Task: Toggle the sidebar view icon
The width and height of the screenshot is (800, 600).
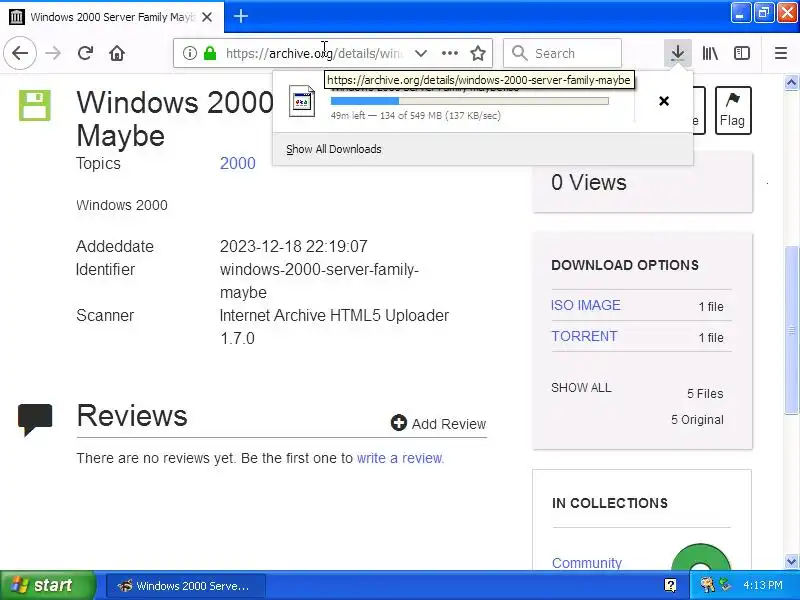Action: (741, 53)
